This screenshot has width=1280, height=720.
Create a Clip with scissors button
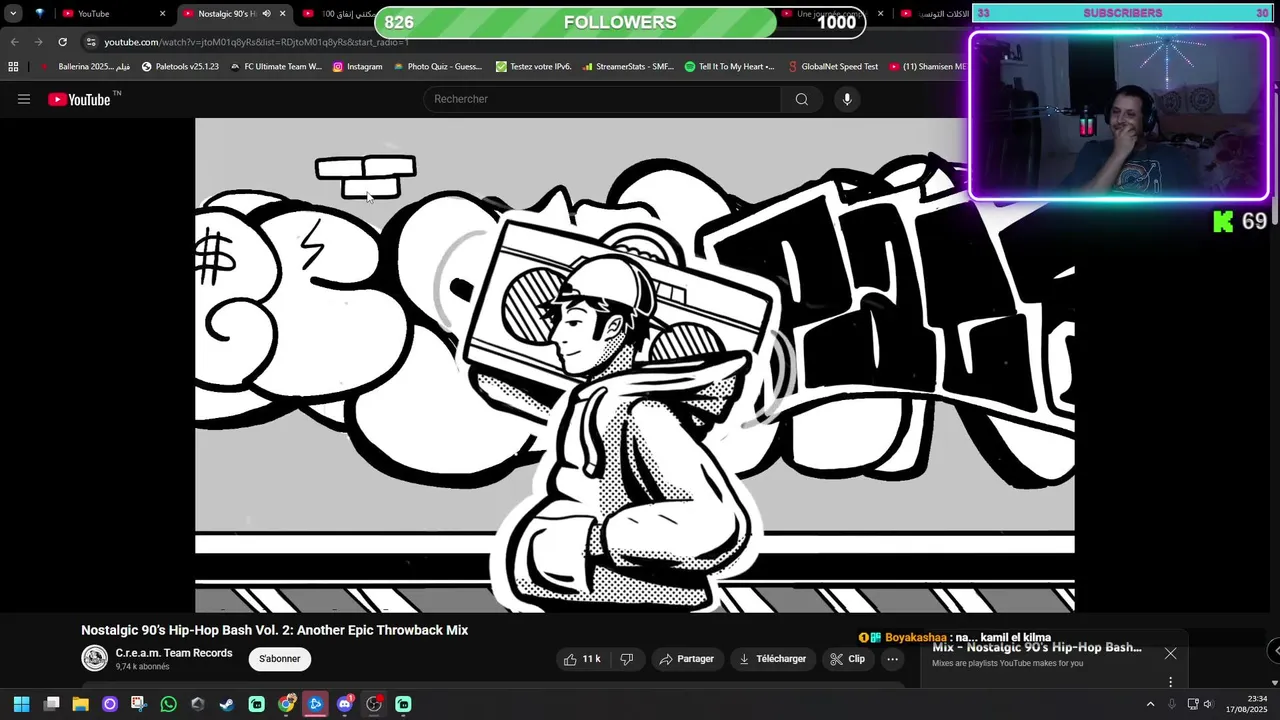coord(847,659)
